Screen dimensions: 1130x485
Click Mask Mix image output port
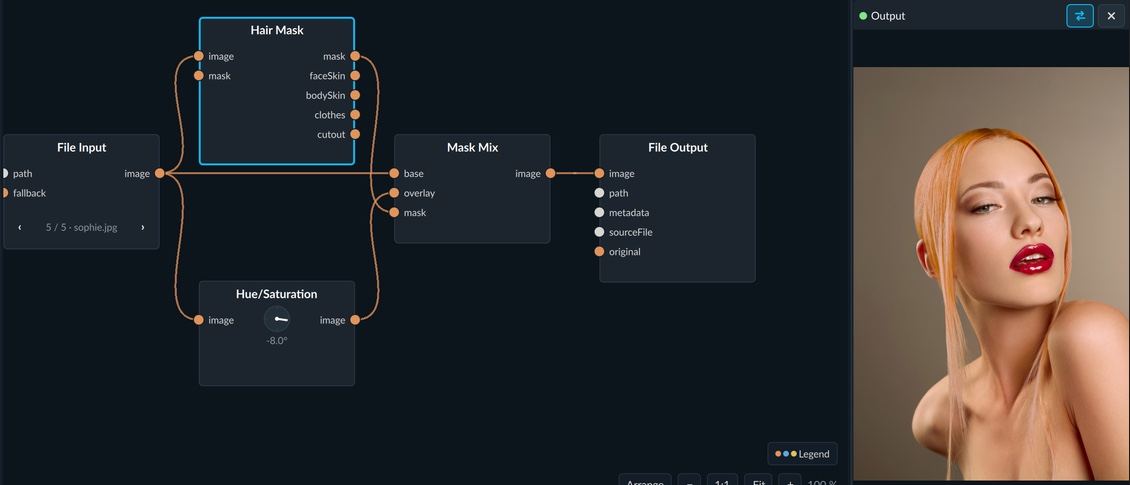pyautogui.click(x=551, y=173)
